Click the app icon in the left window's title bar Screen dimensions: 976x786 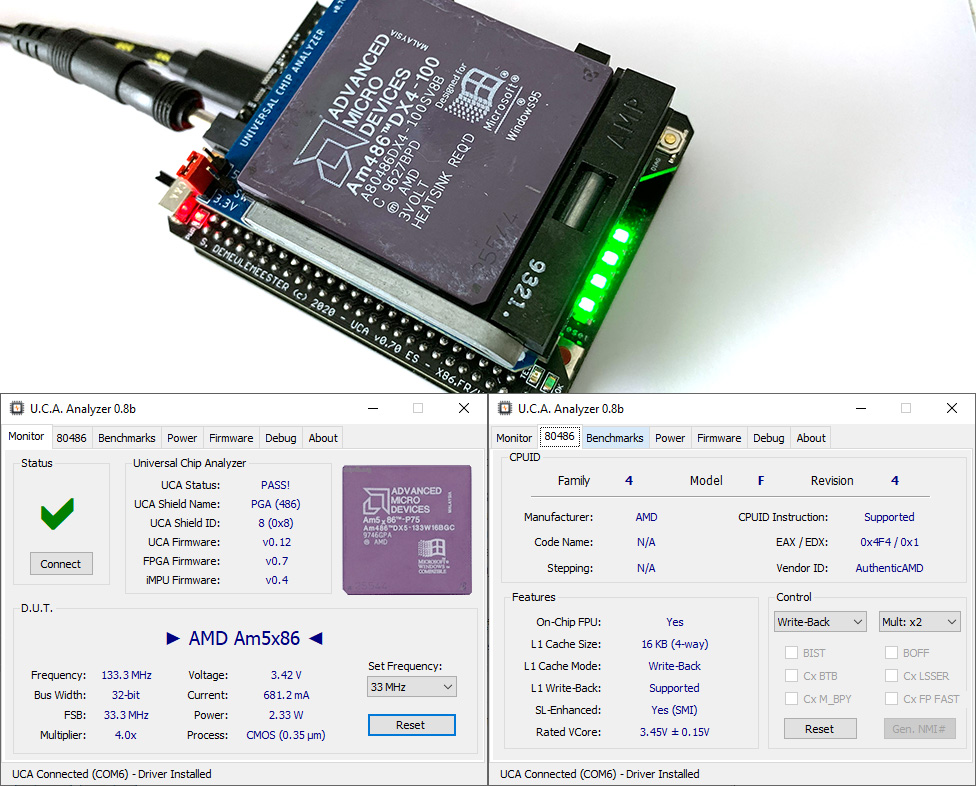pos(17,408)
